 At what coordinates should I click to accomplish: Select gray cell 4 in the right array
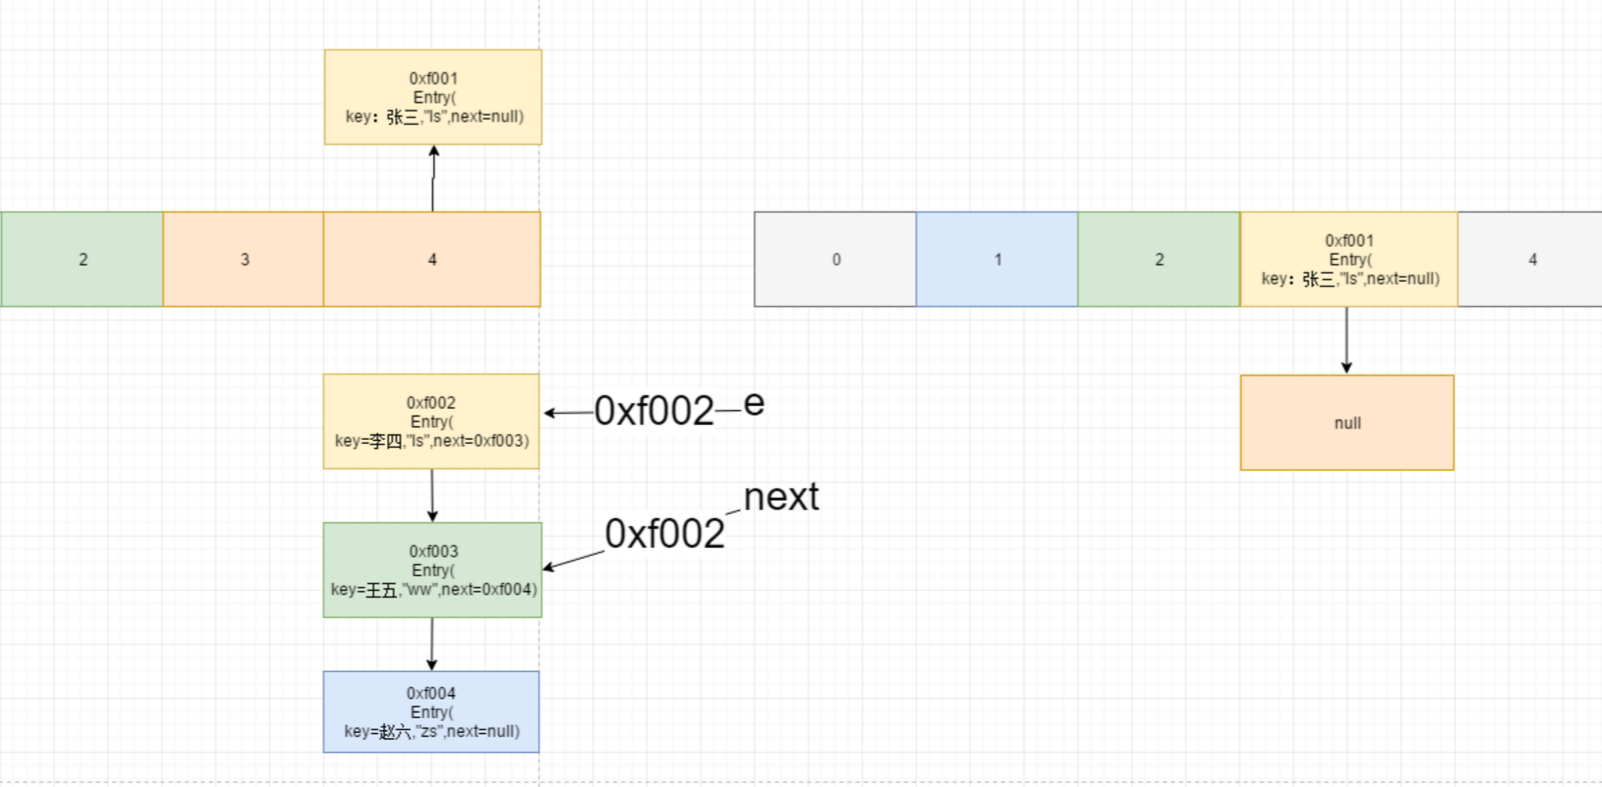[1531, 259]
